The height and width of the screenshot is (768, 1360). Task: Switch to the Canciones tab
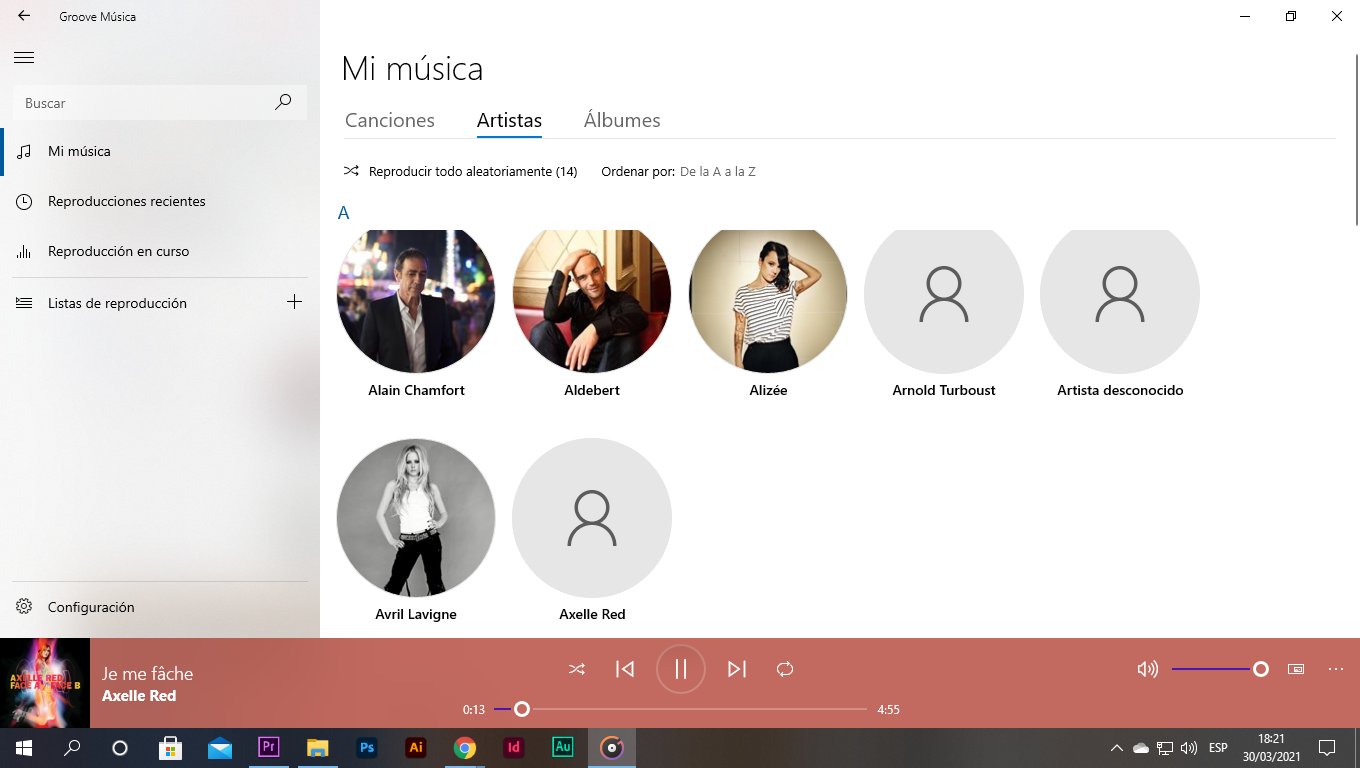390,120
